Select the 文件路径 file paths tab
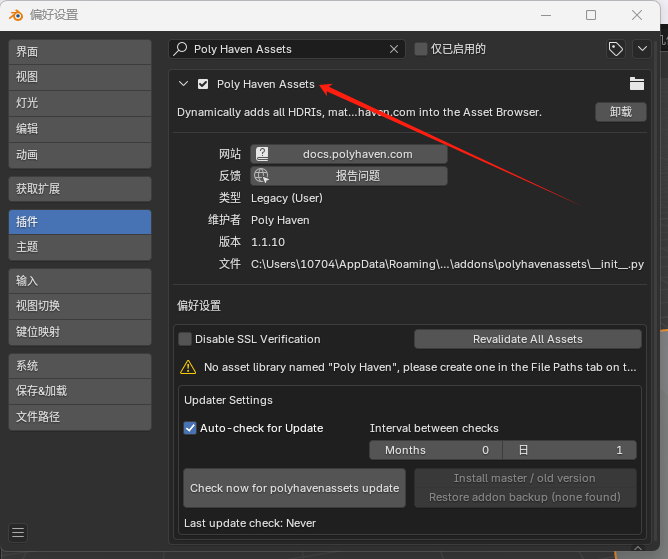The image size is (668, 559). (x=80, y=417)
